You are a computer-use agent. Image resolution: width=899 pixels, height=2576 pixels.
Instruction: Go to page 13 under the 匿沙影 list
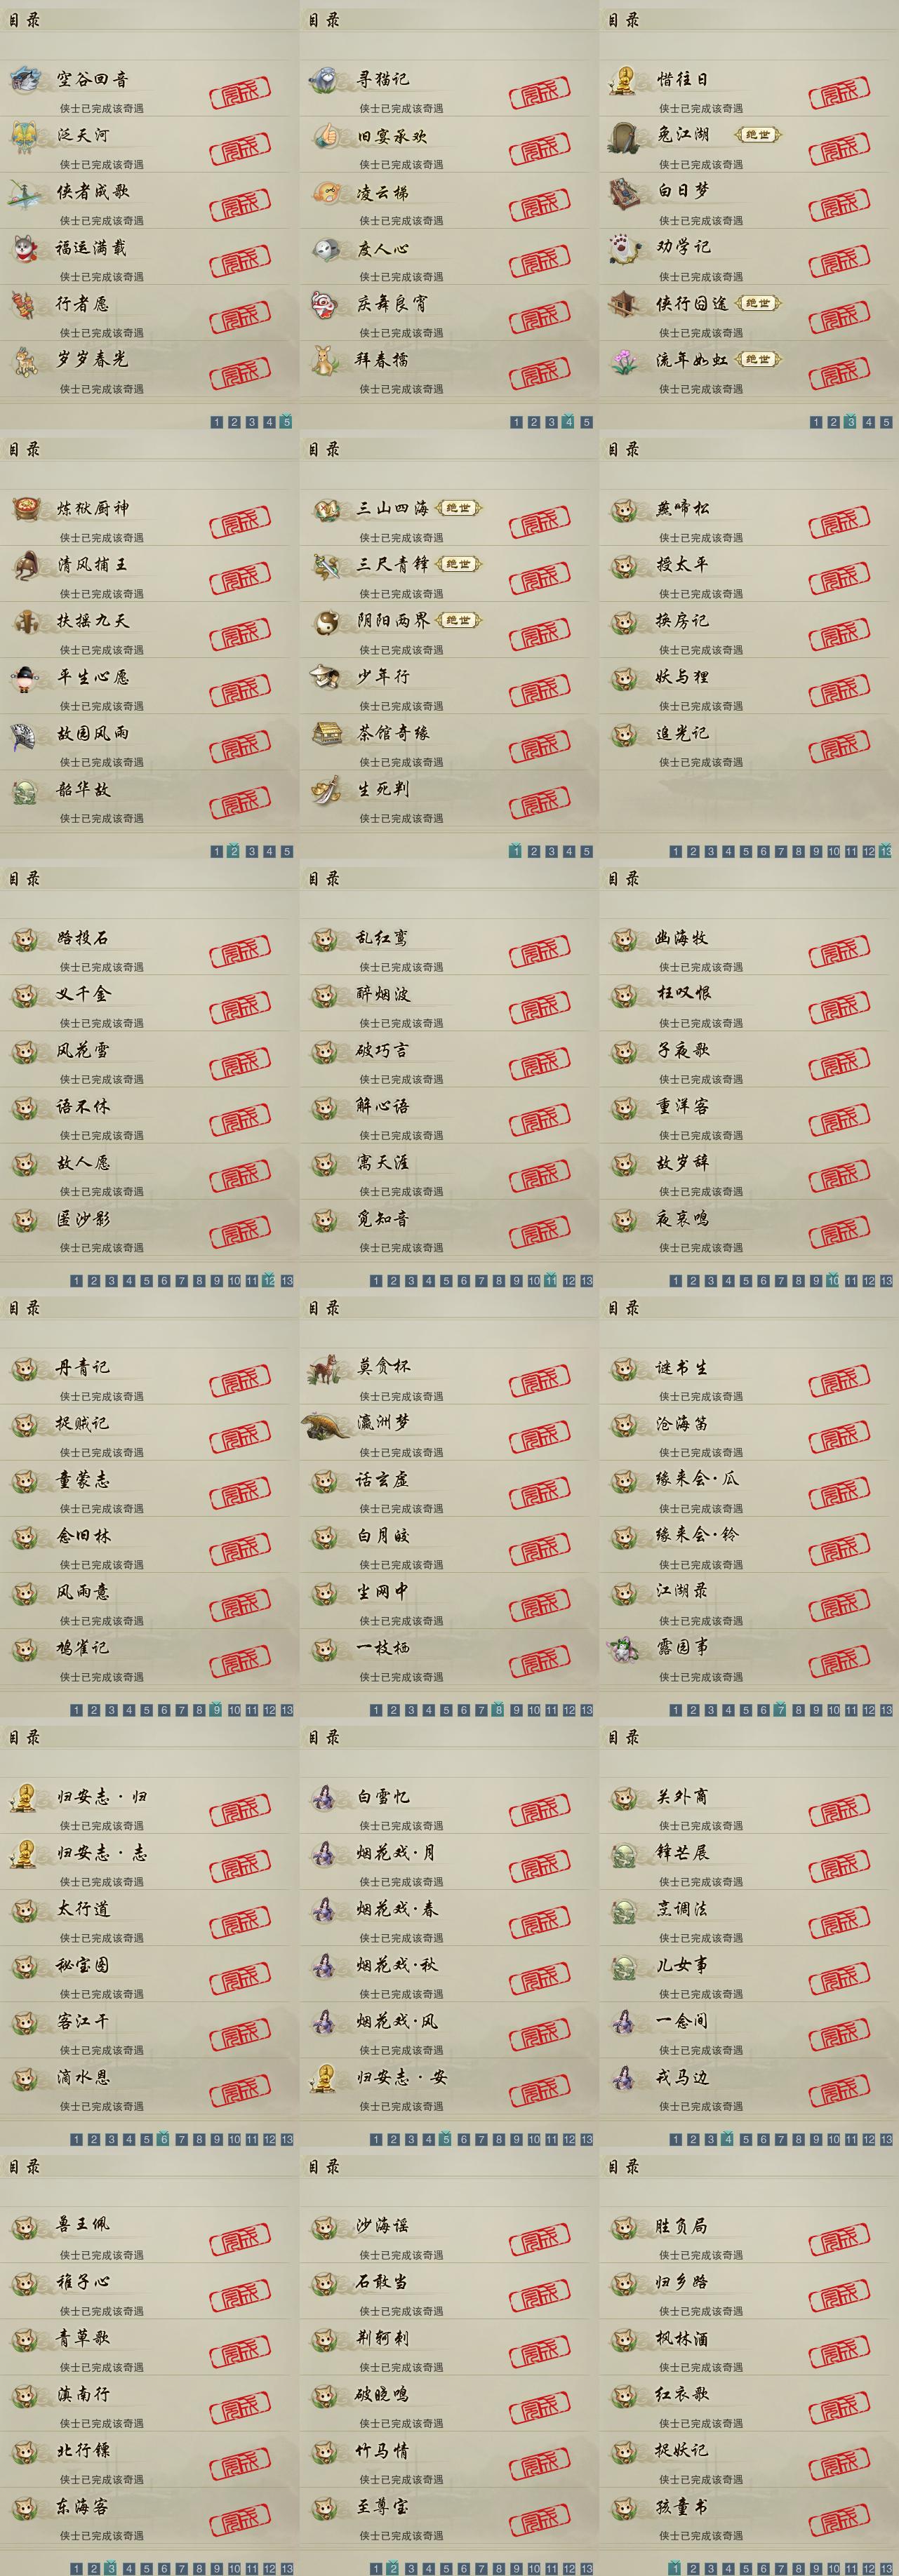pyautogui.click(x=287, y=1280)
